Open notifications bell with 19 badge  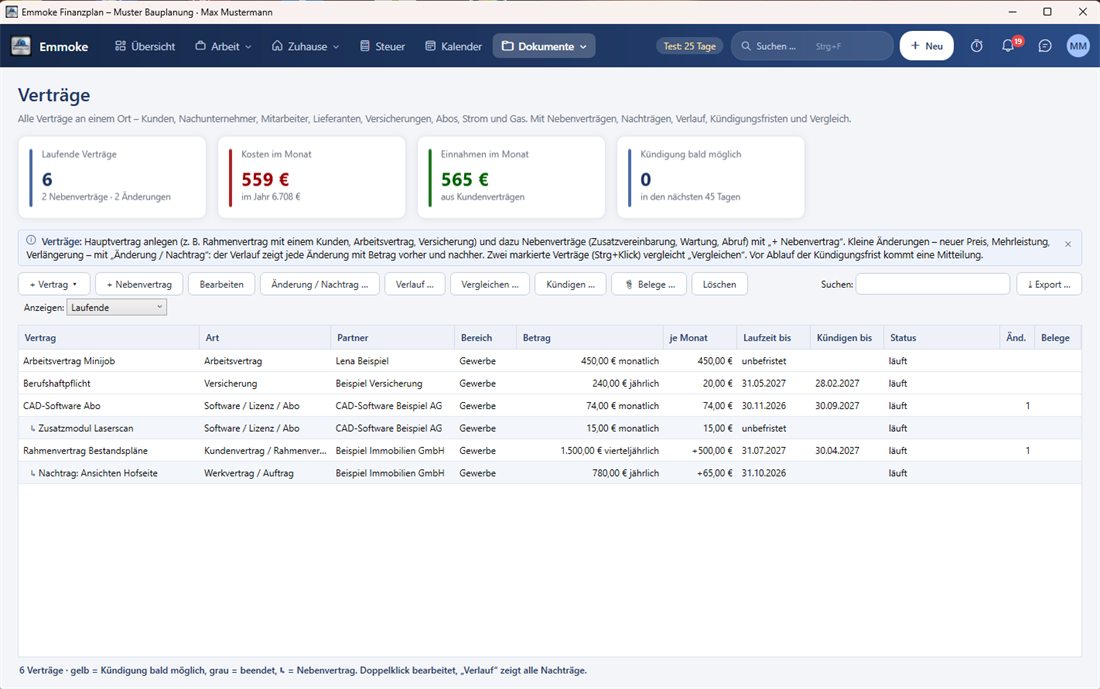1009,46
